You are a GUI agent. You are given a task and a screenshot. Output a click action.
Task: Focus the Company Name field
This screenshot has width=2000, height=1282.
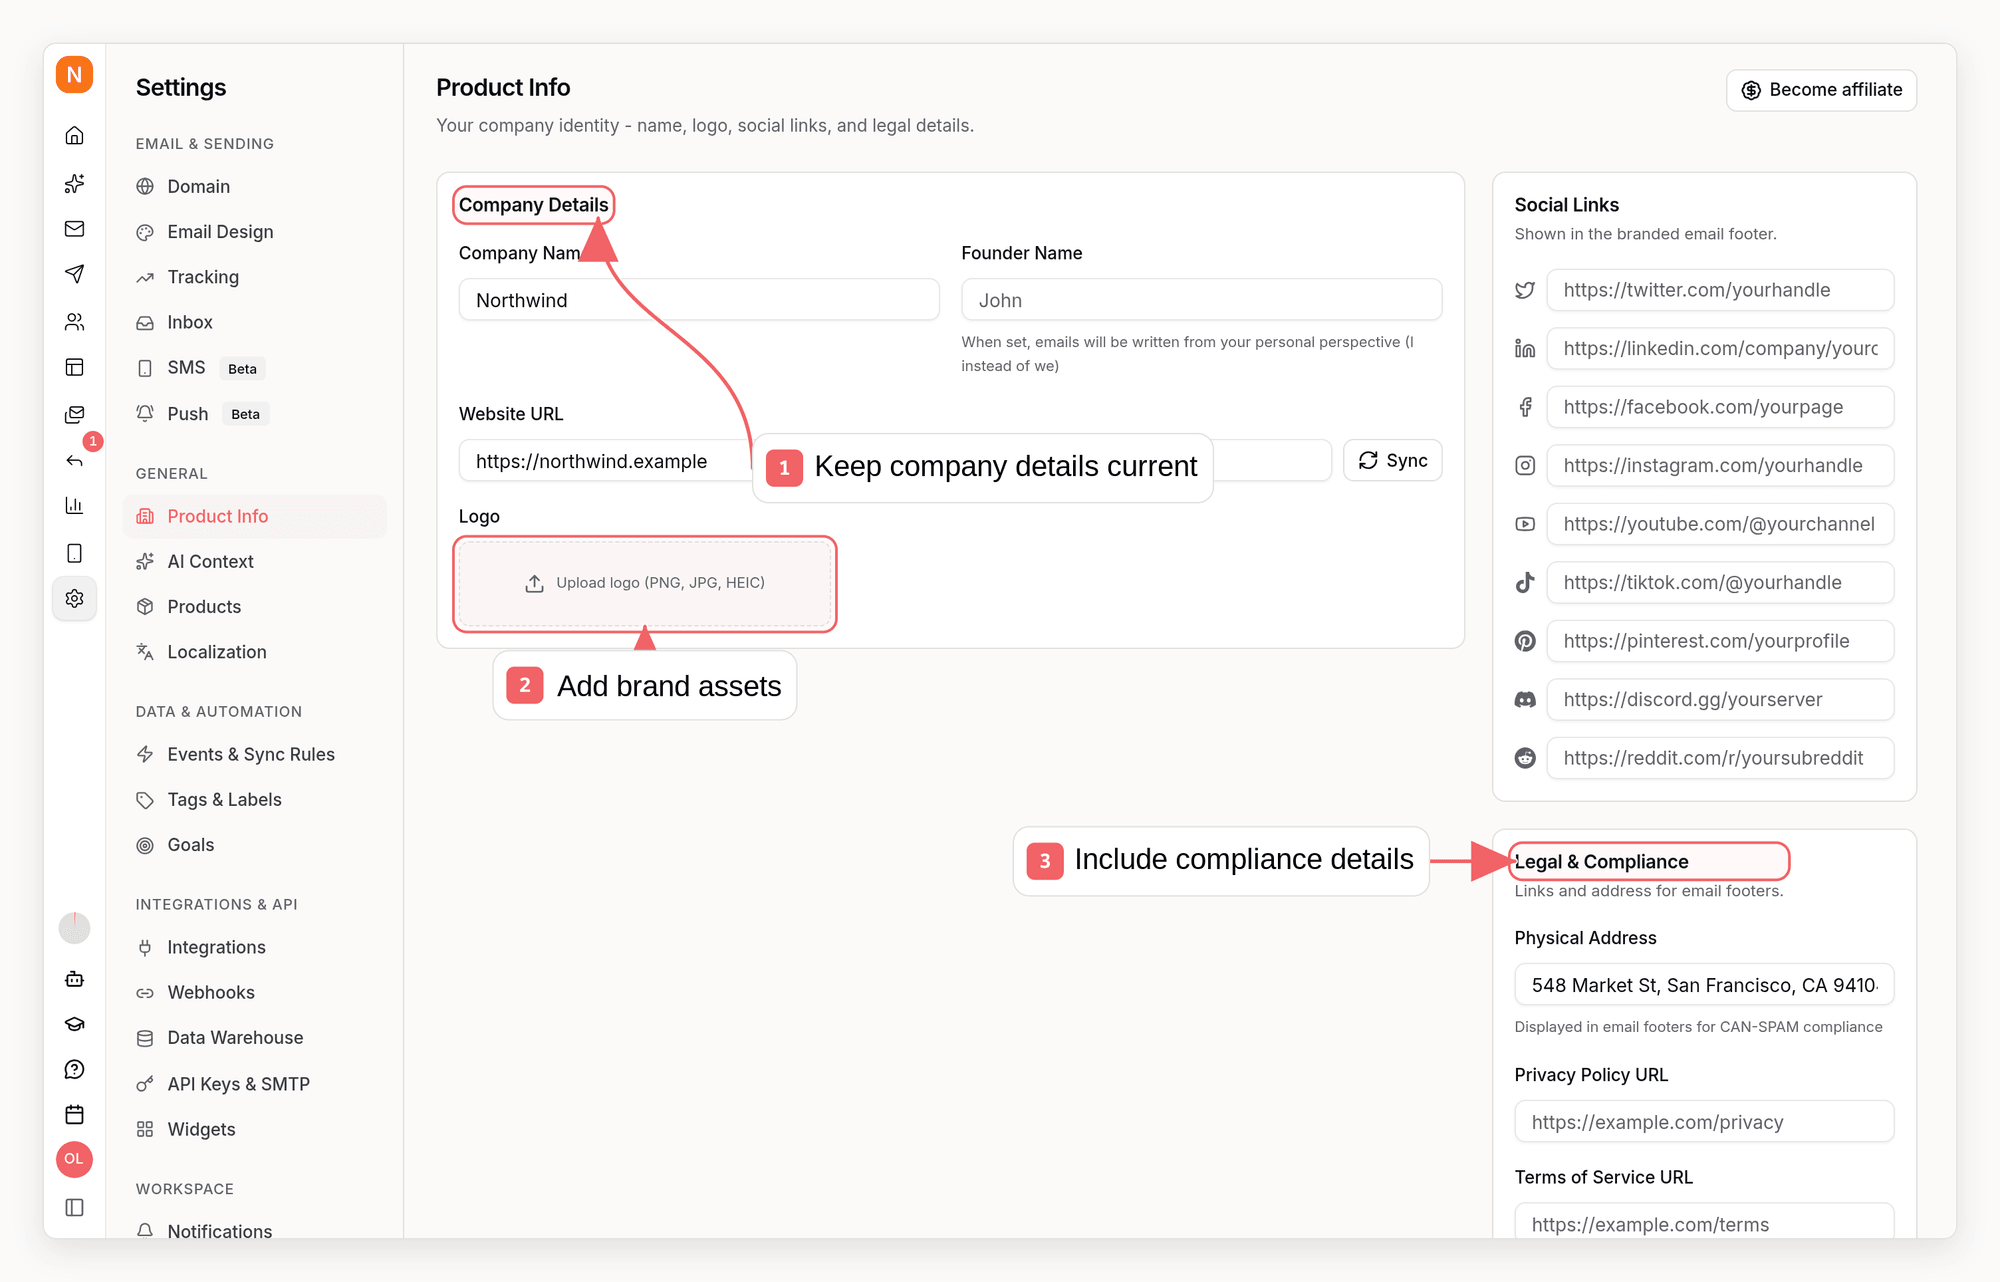[x=699, y=300]
